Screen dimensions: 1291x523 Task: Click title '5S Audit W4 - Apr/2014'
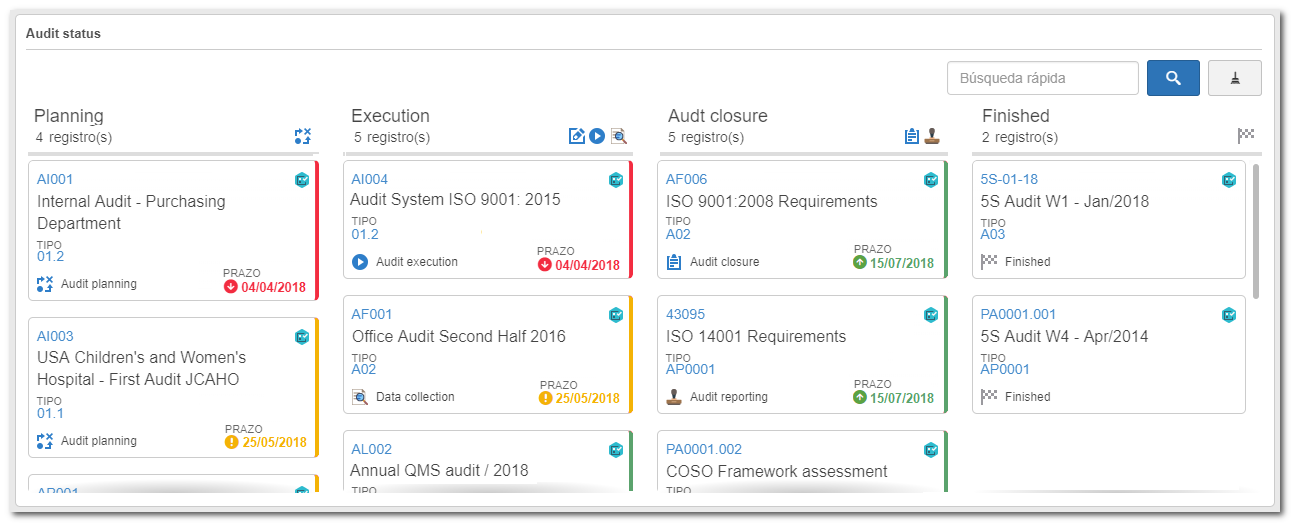click(x=1064, y=336)
